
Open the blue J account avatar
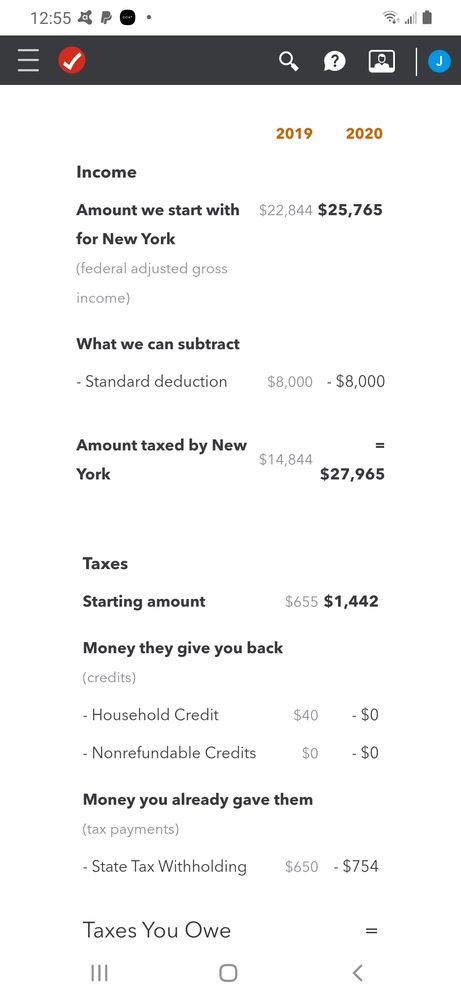coord(439,61)
